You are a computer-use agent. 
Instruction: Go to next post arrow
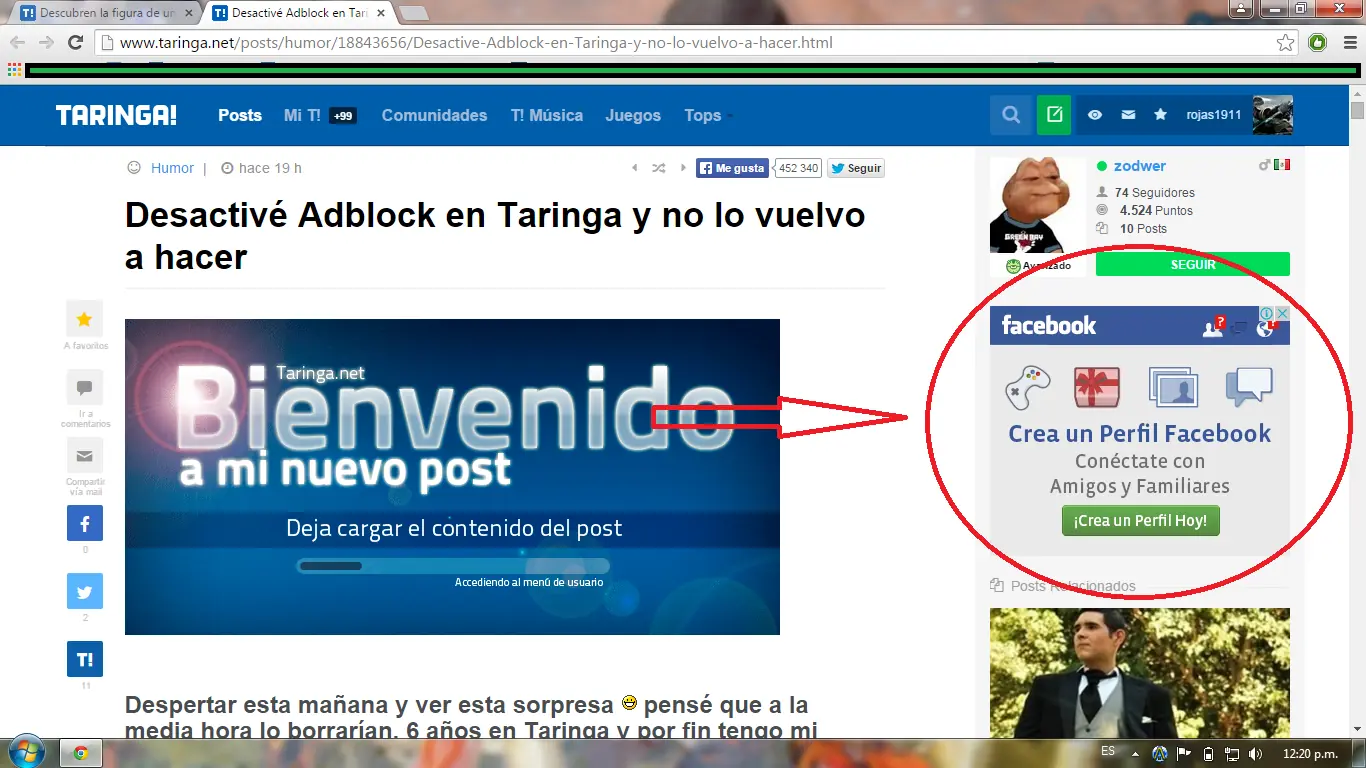click(x=683, y=168)
